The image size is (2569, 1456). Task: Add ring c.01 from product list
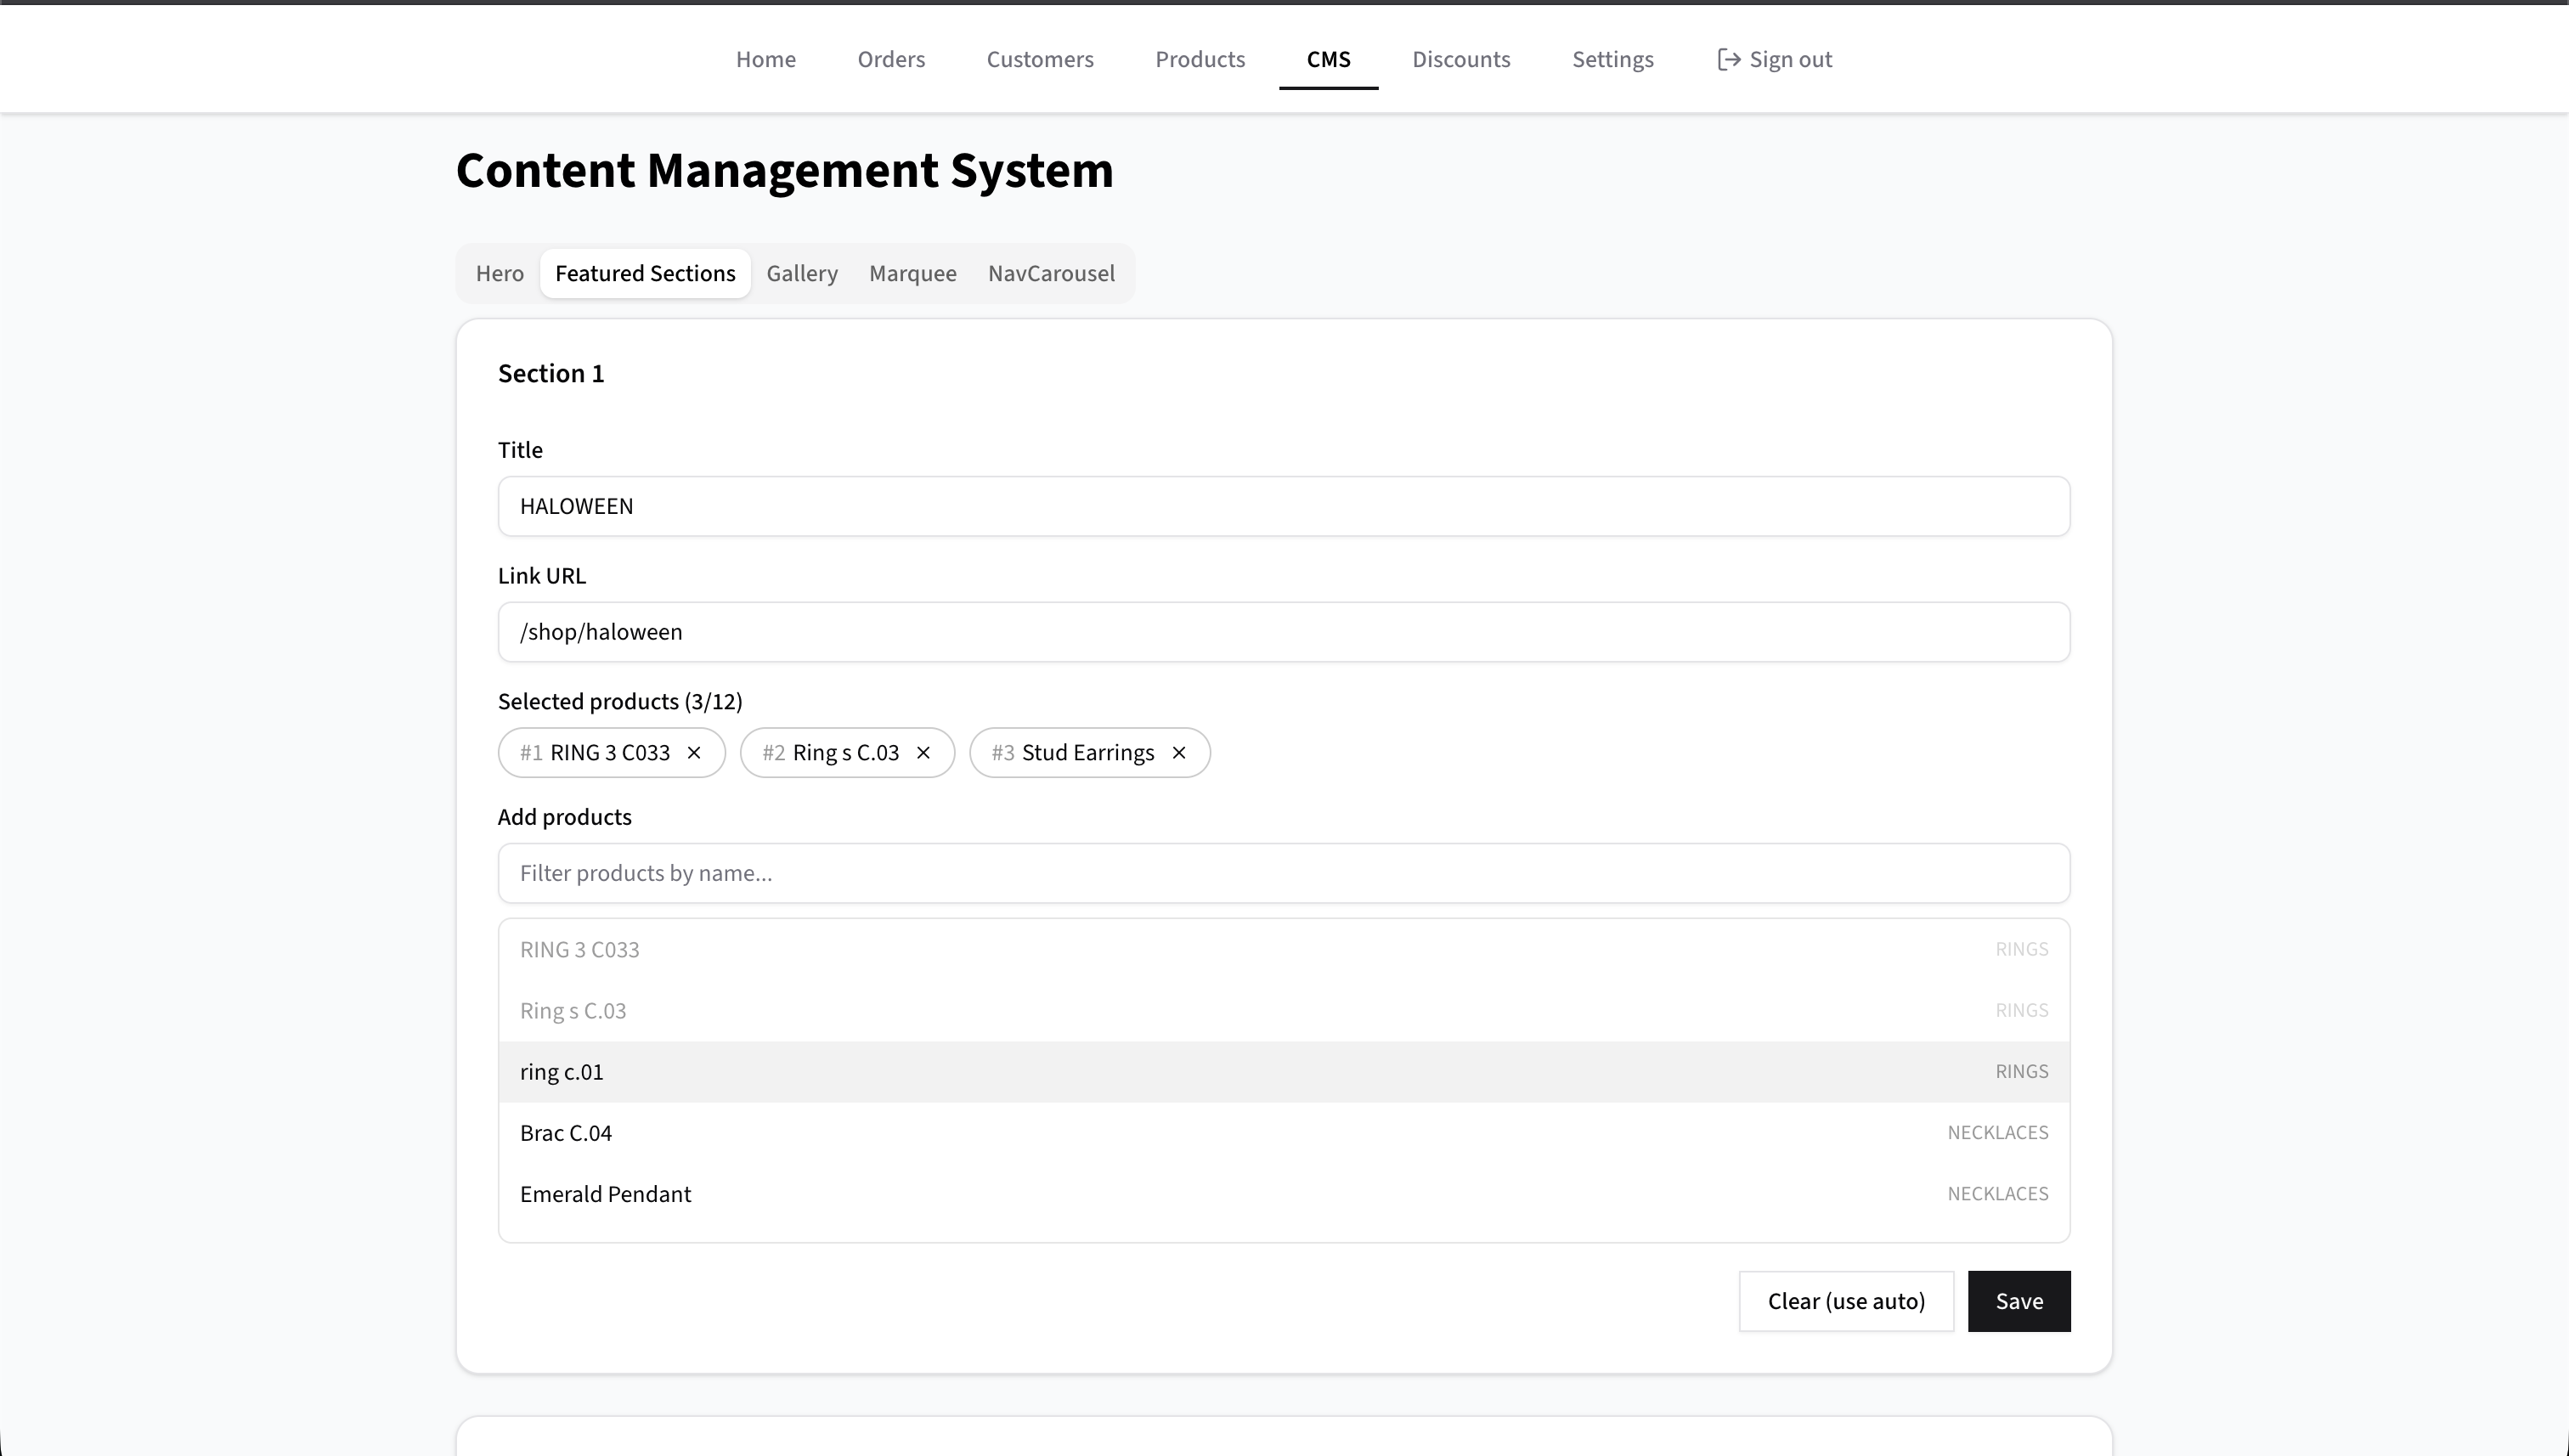point(1283,1072)
